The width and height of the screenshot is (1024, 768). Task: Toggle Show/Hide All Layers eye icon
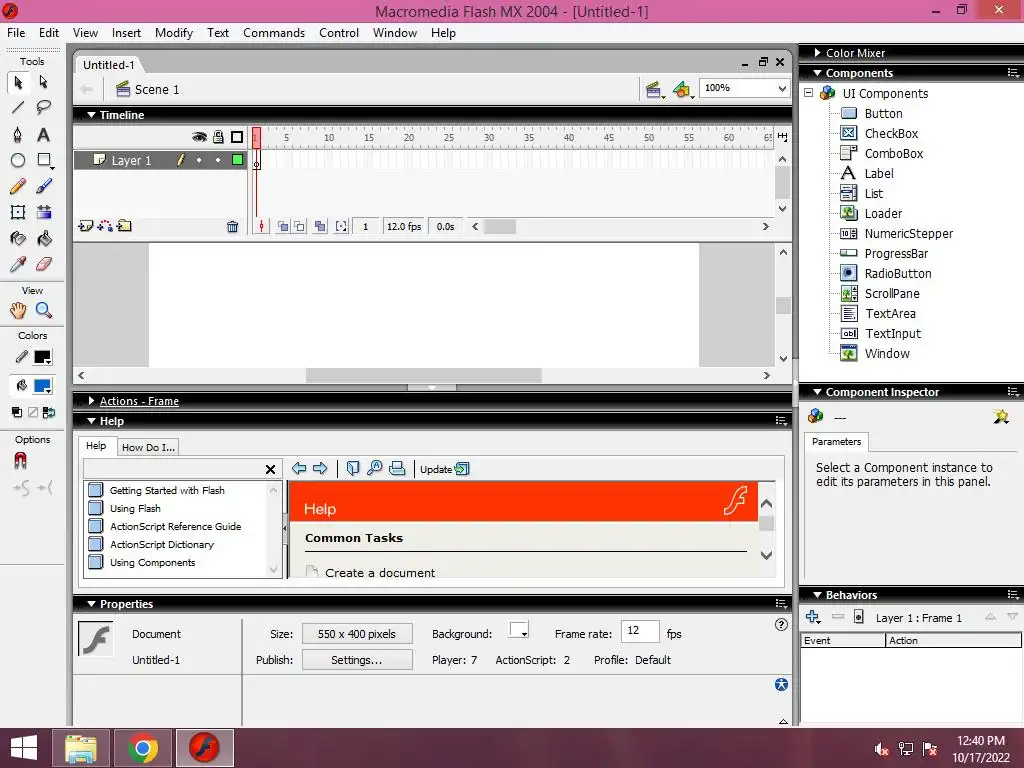199,137
